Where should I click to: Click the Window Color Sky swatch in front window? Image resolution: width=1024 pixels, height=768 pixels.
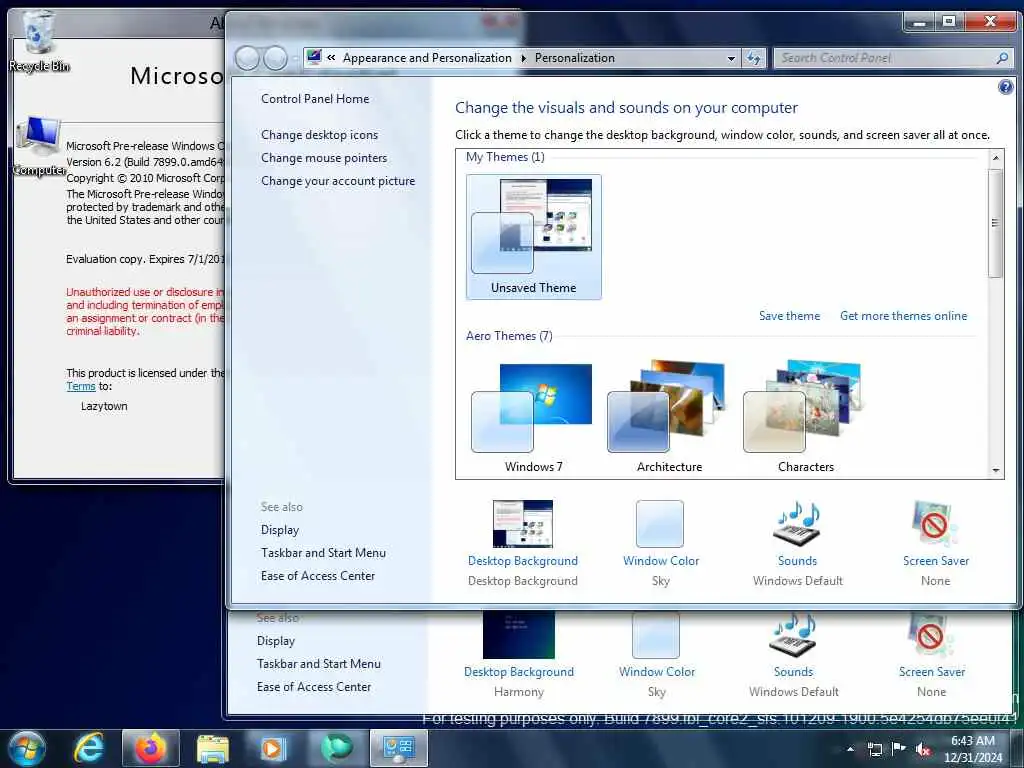click(x=660, y=524)
